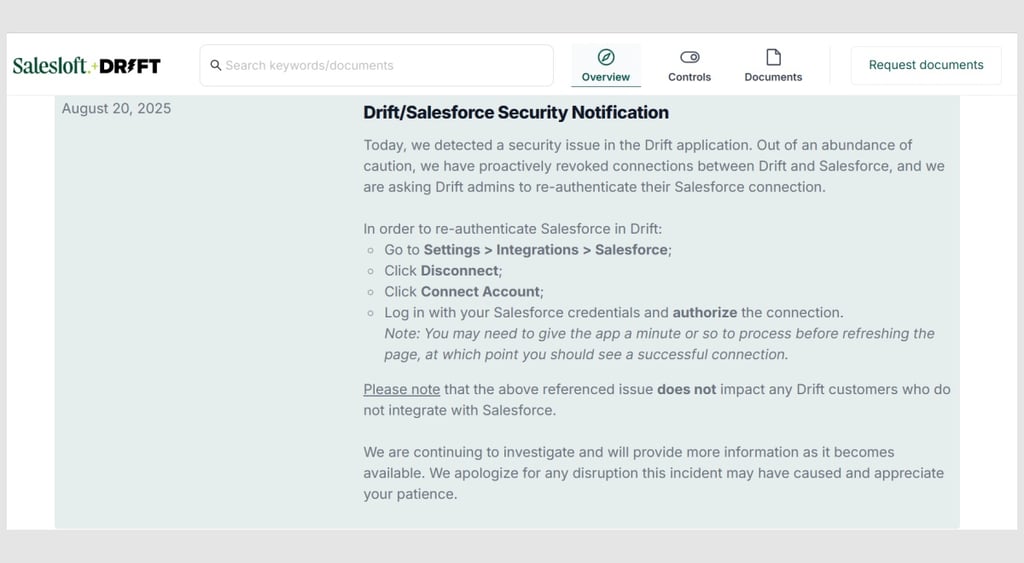
Task: Click the Request documents button
Action: pos(926,65)
